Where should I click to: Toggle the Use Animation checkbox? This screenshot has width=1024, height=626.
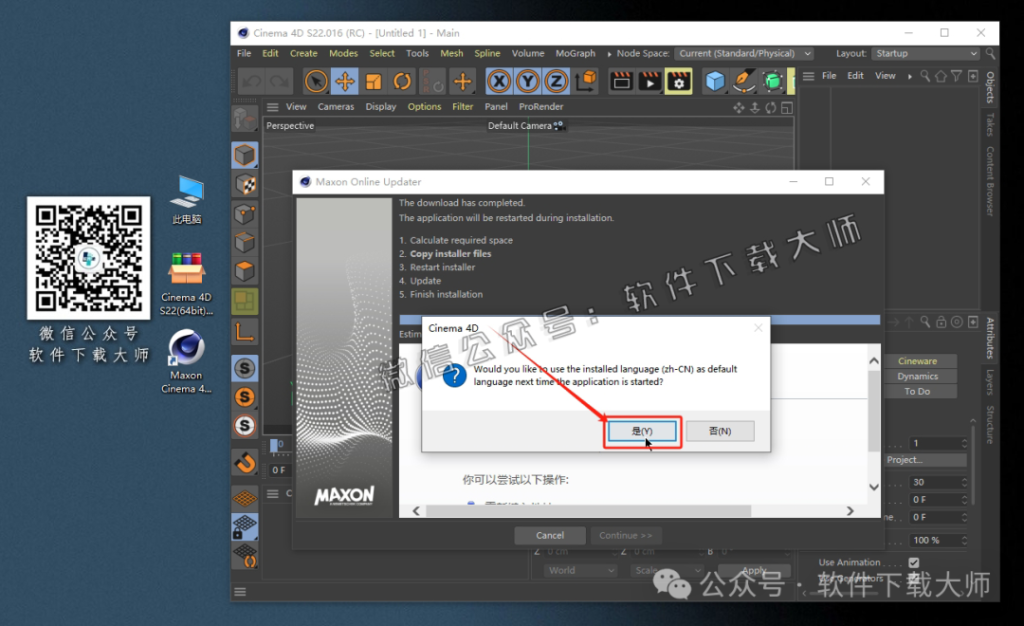tap(914, 562)
